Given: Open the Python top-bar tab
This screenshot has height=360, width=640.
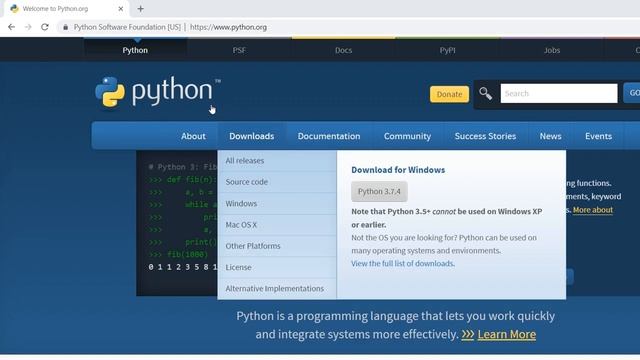Looking at the screenshot, I should tap(135, 50).
